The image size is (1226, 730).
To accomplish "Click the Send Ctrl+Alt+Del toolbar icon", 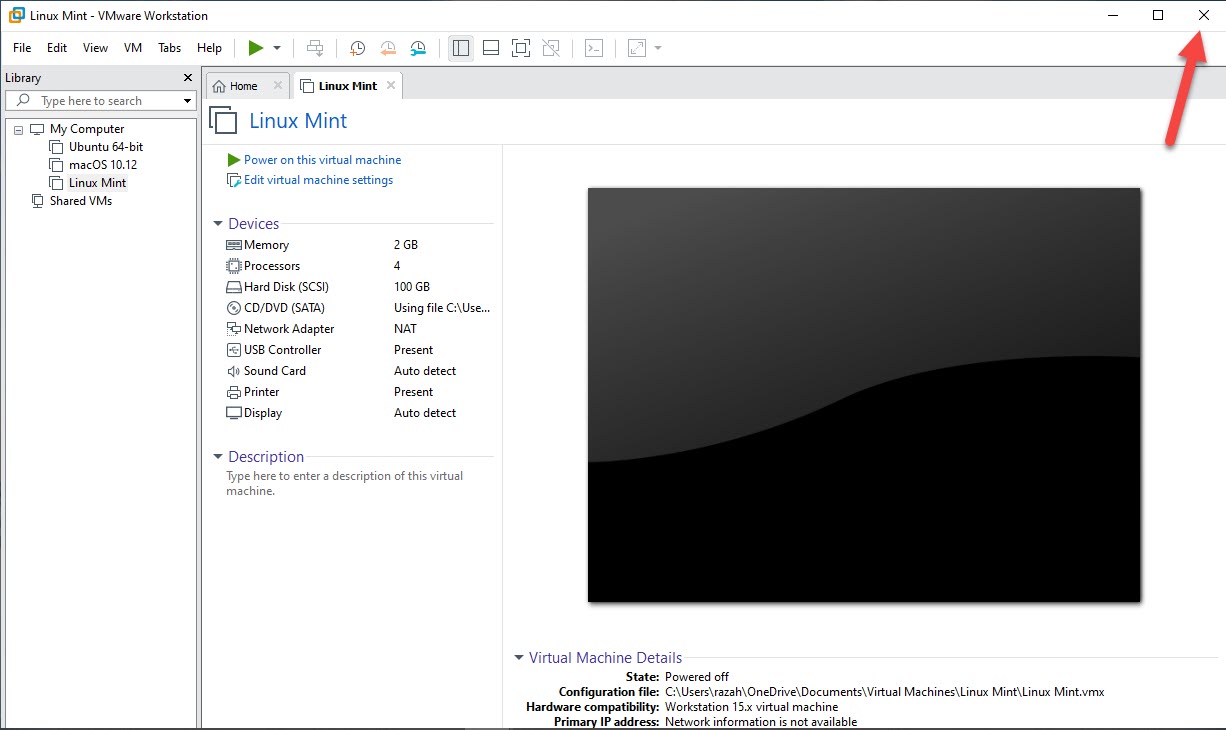I will tap(315, 48).
